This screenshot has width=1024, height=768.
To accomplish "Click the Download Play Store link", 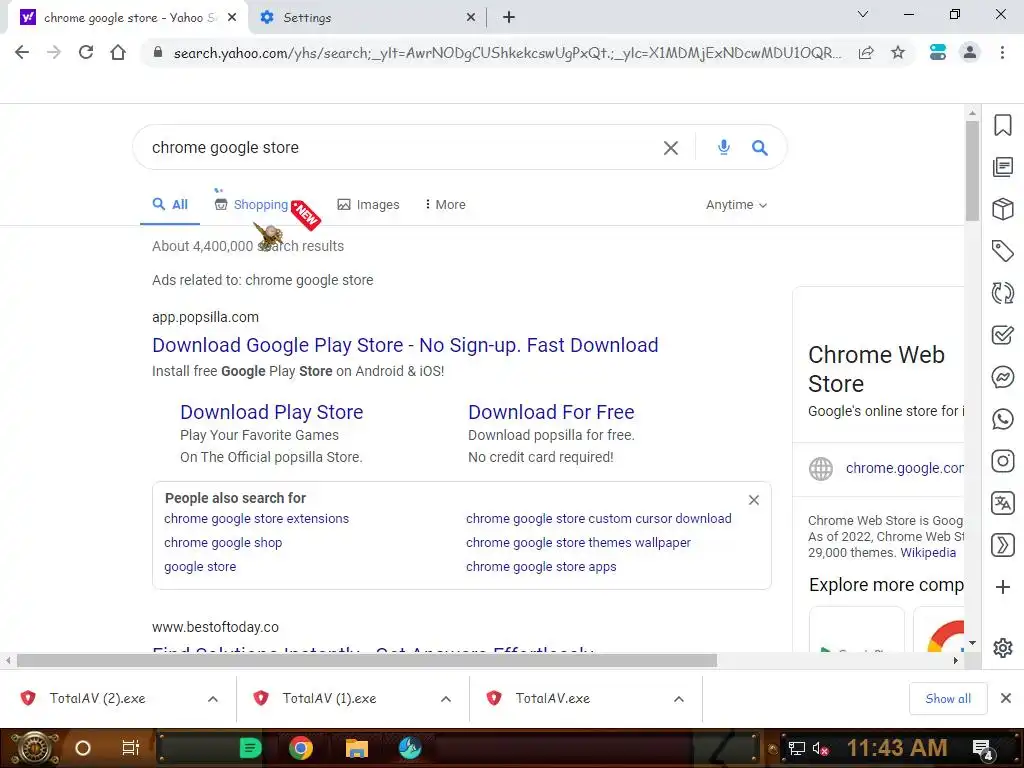I will click(272, 412).
